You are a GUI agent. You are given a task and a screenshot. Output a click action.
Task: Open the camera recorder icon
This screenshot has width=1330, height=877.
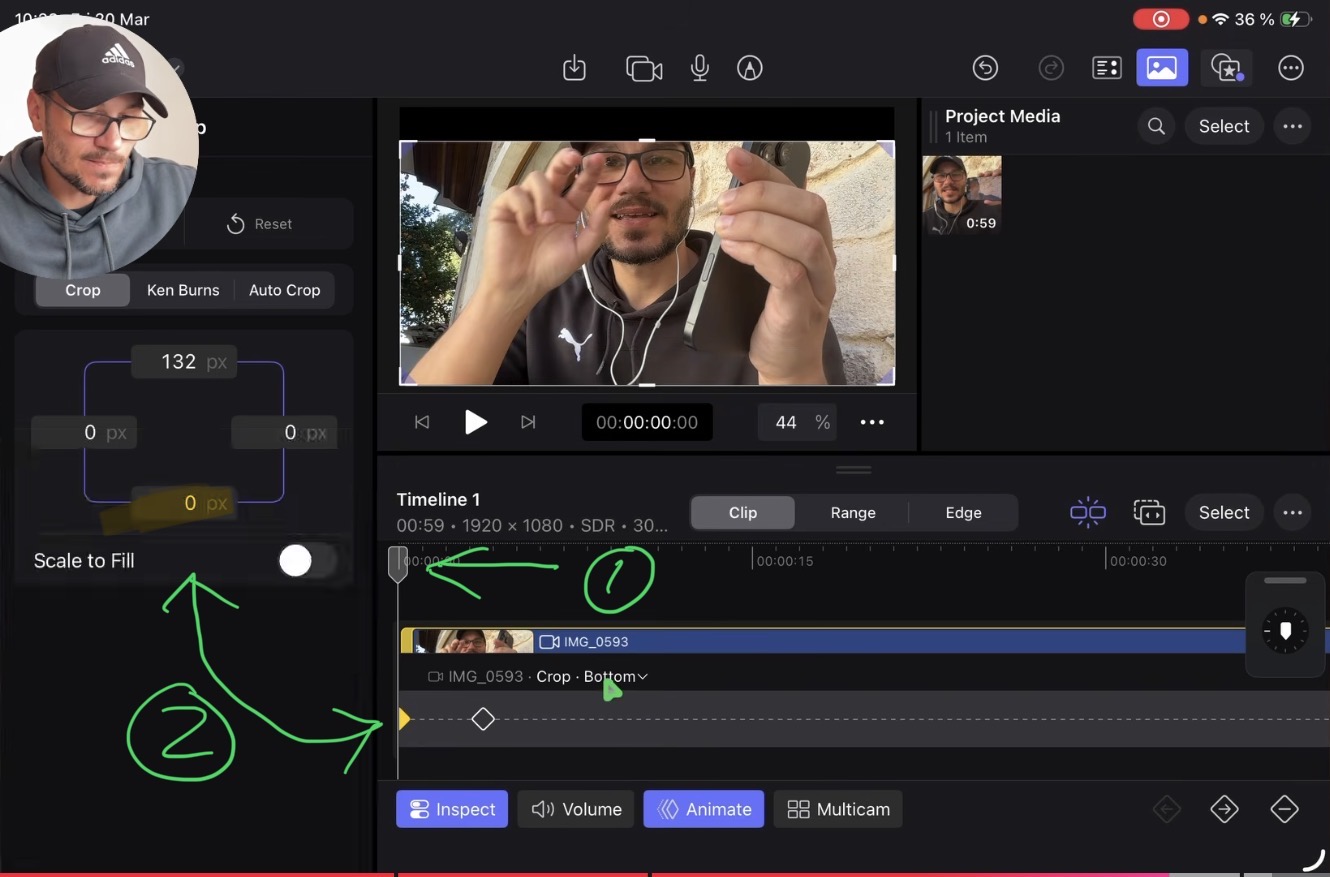644,68
